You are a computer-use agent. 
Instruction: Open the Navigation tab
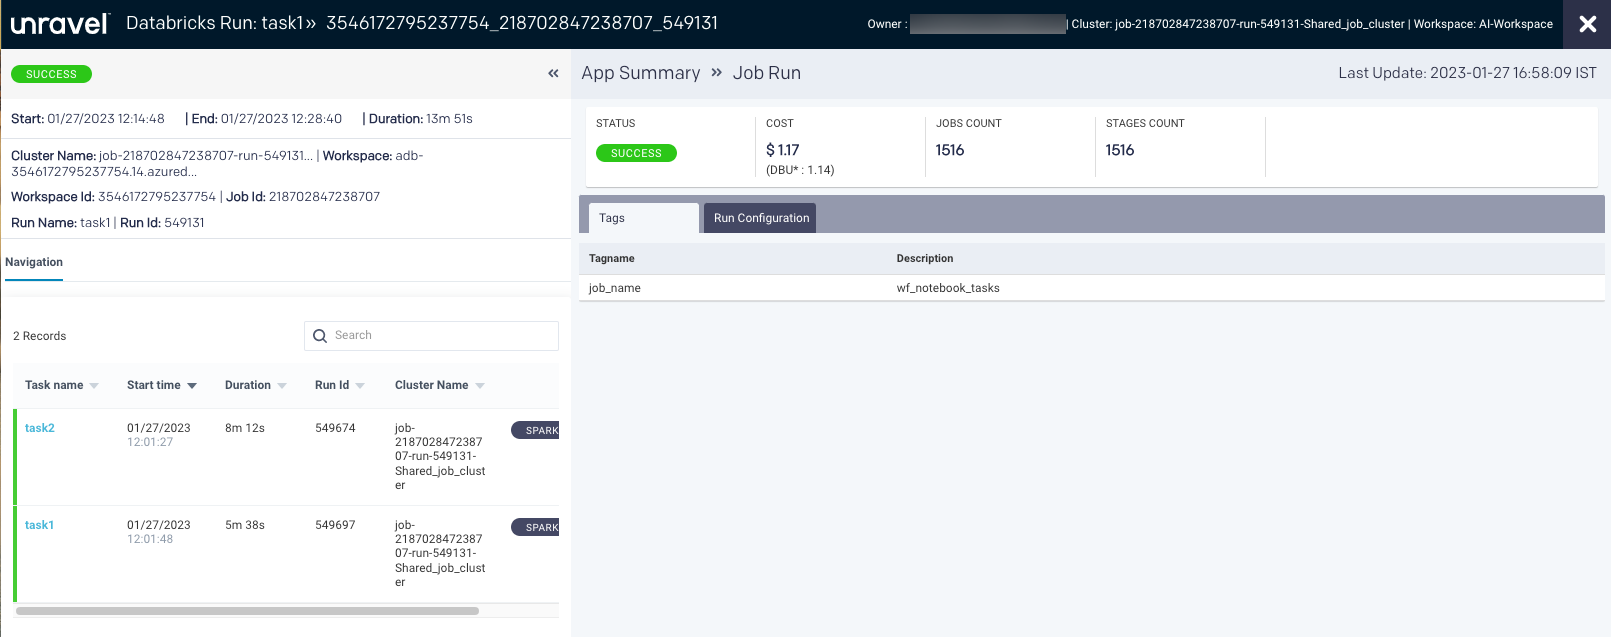(34, 262)
